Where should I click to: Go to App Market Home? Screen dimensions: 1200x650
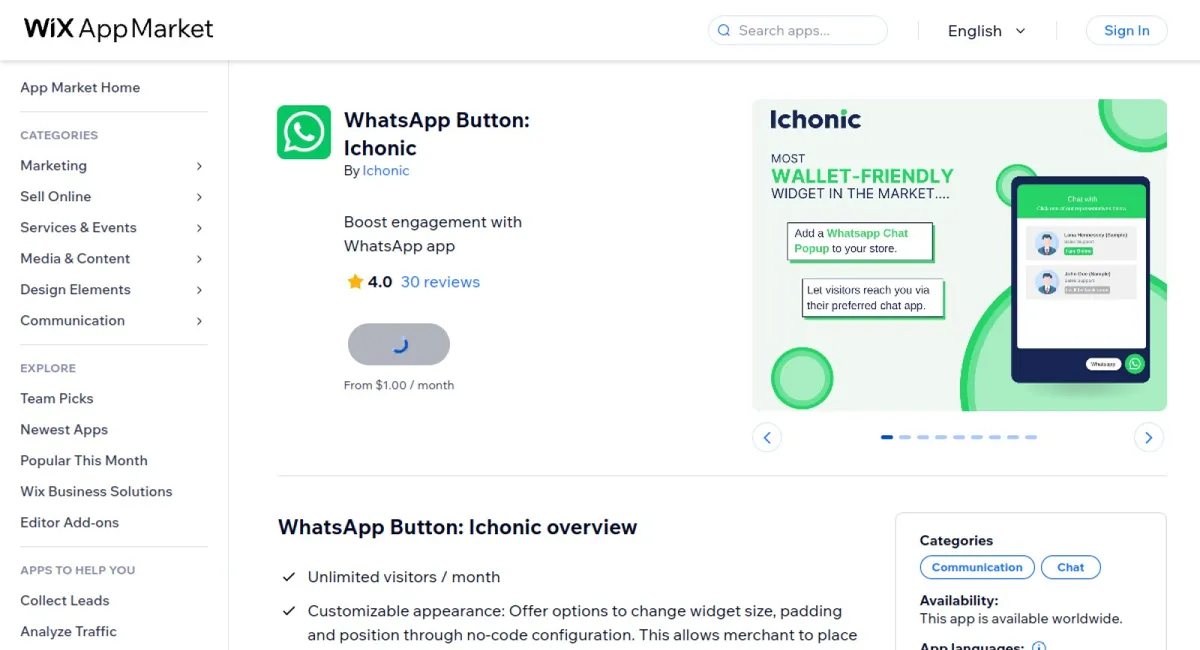click(x=80, y=87)
